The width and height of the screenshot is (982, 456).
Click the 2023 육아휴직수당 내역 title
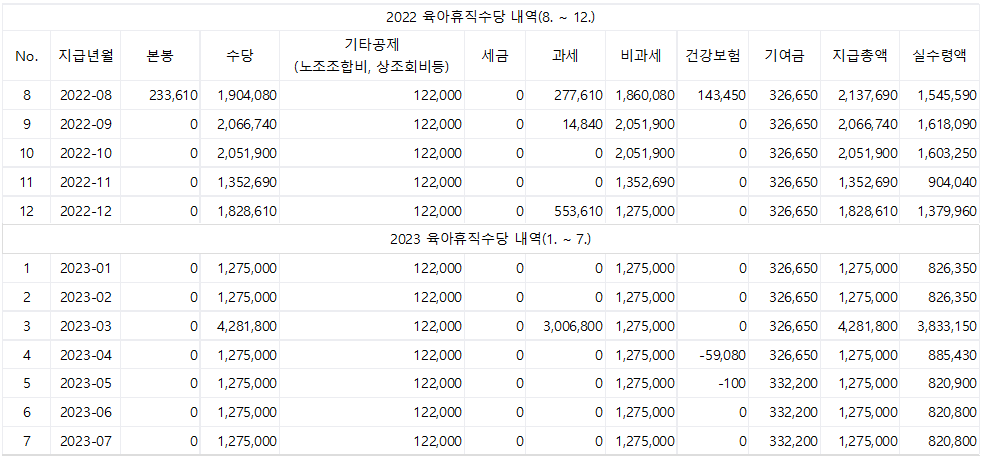pyautogui.click(x=490, y=238)
